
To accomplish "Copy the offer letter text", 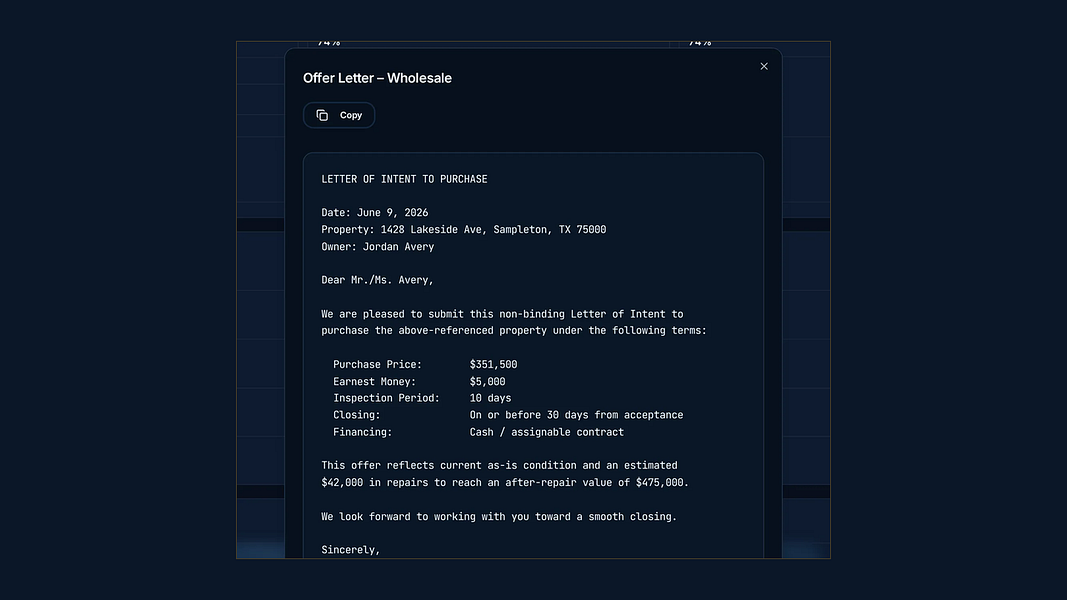I will click(x=339, y=115).
